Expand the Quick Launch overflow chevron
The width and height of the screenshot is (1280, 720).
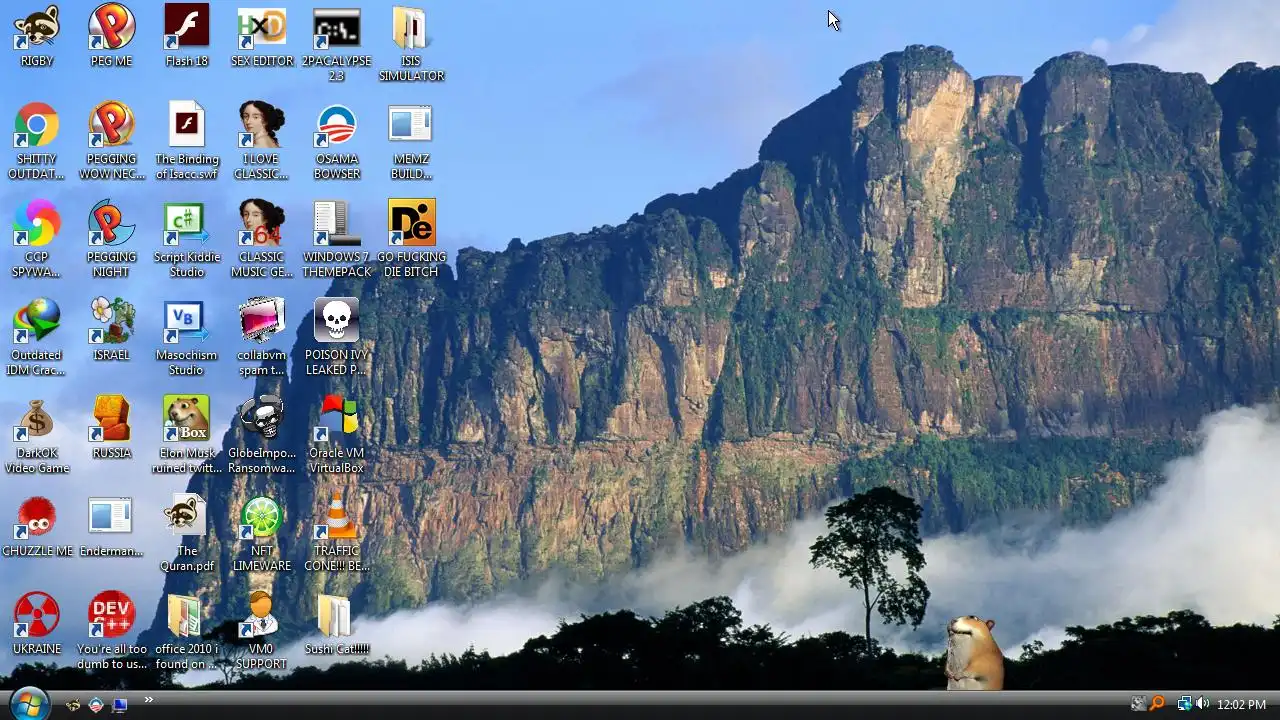pyautogui.click(x=148, y=700)
